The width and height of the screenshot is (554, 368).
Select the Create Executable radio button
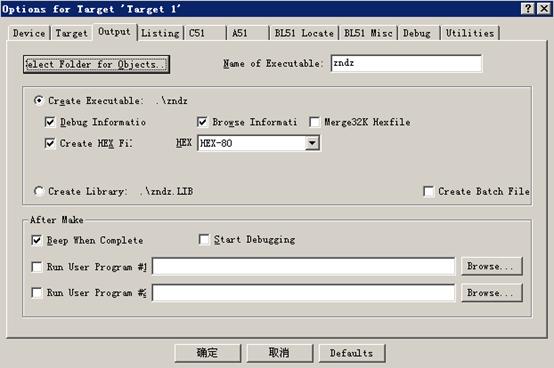pyautogui.click(x=39, y=101)
